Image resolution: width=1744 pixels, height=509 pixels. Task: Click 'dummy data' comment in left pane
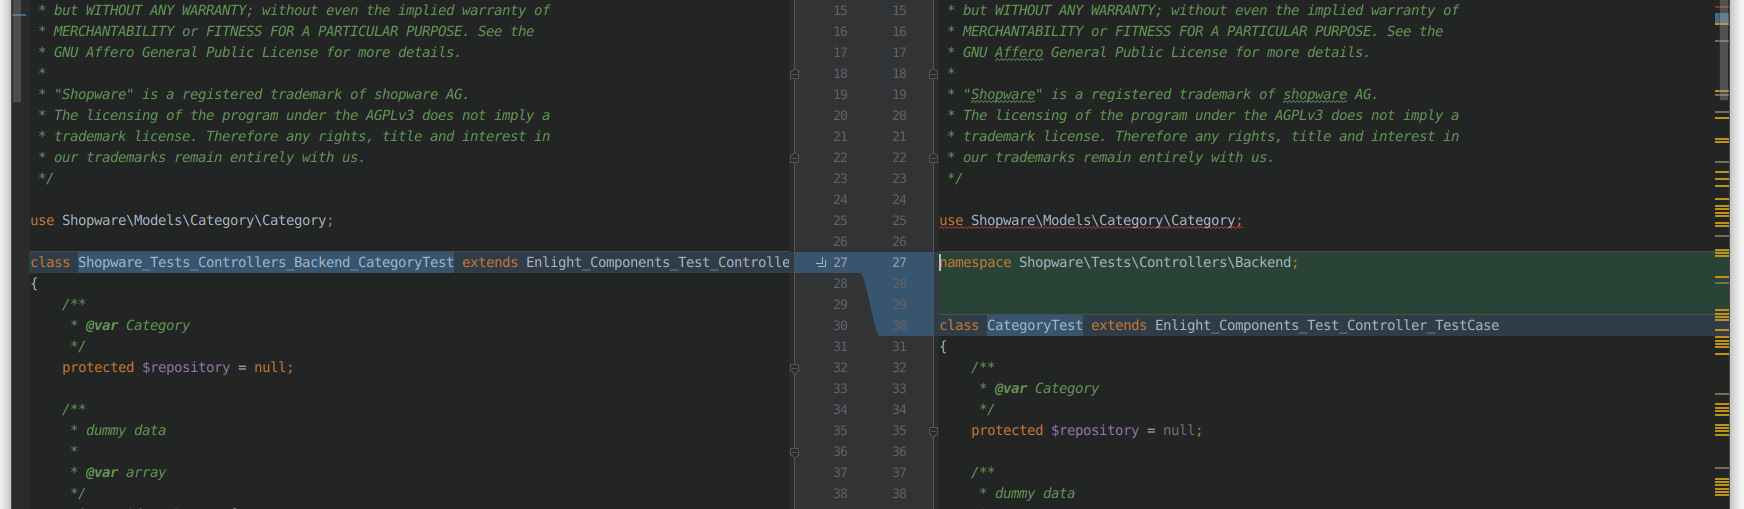pyautogui.click(x=126, y=430)
